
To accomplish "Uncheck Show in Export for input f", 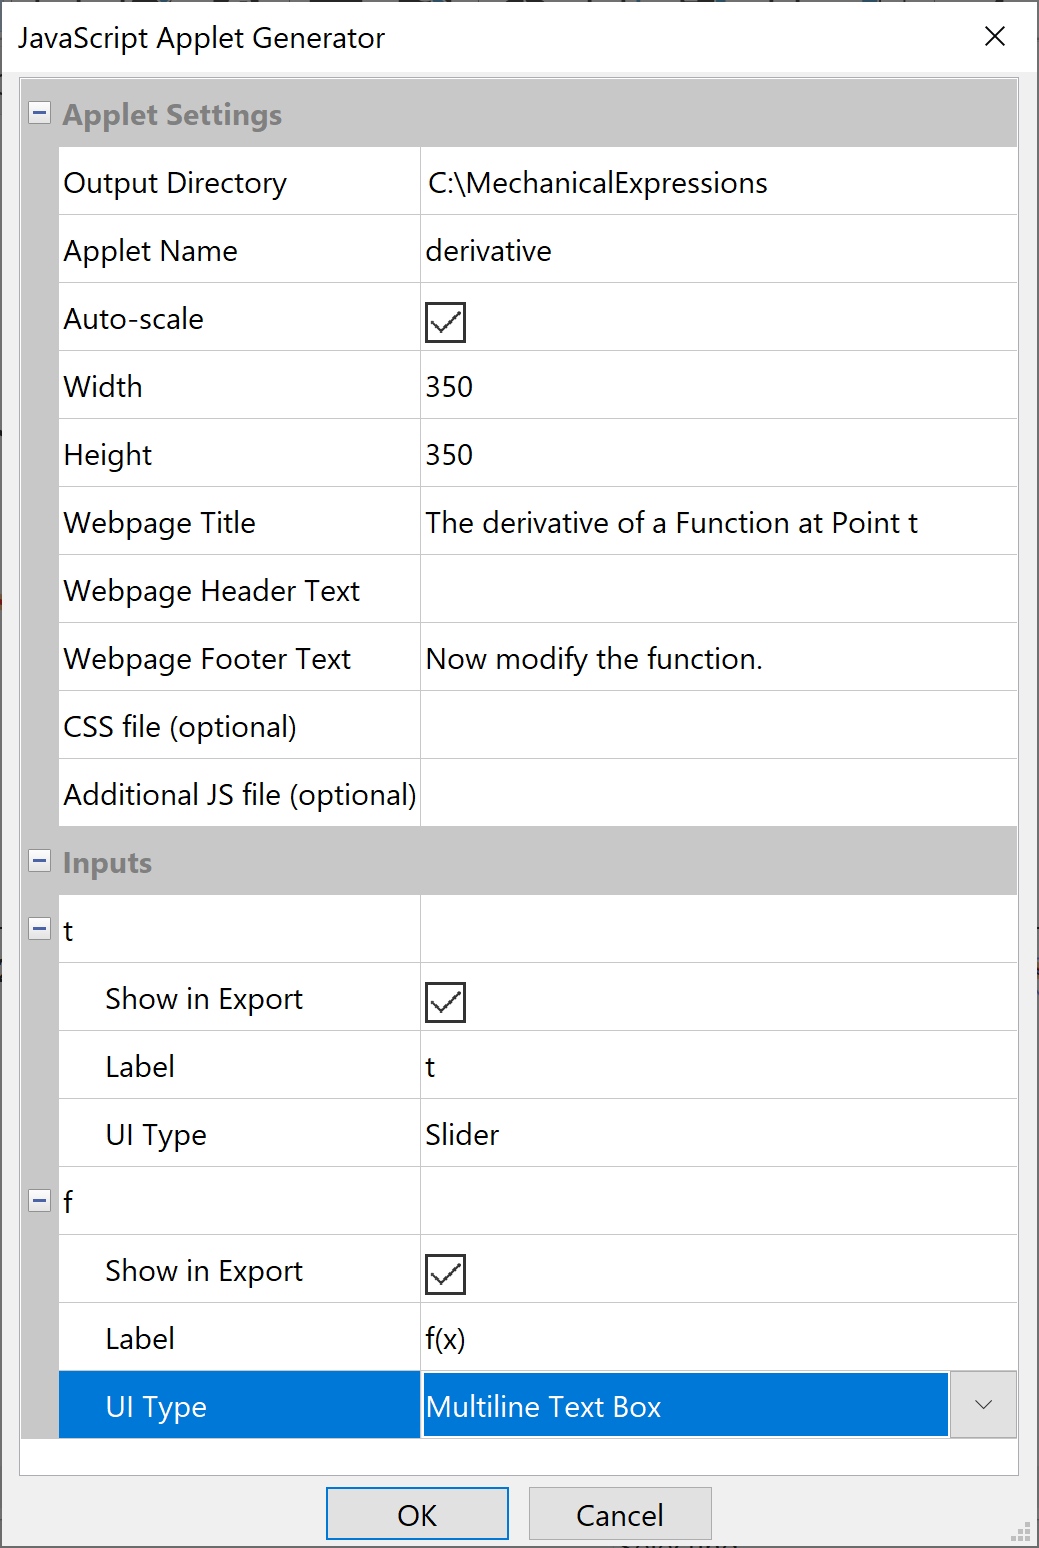I will click(445, 1274).
